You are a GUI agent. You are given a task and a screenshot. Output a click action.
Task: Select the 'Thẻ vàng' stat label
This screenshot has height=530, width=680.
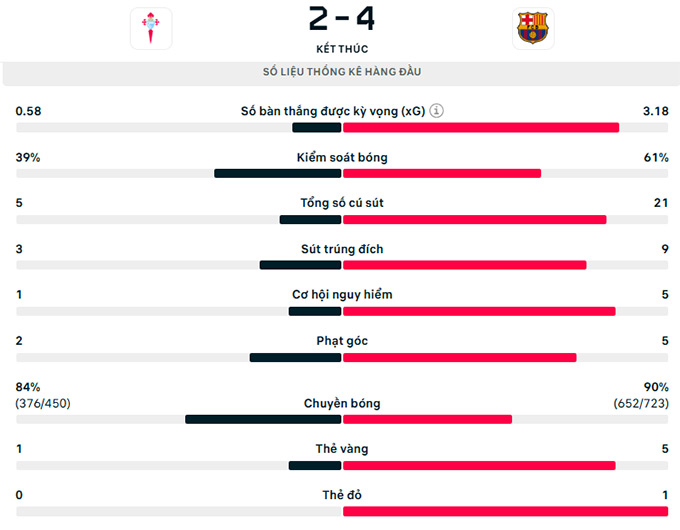click(342, 449)
